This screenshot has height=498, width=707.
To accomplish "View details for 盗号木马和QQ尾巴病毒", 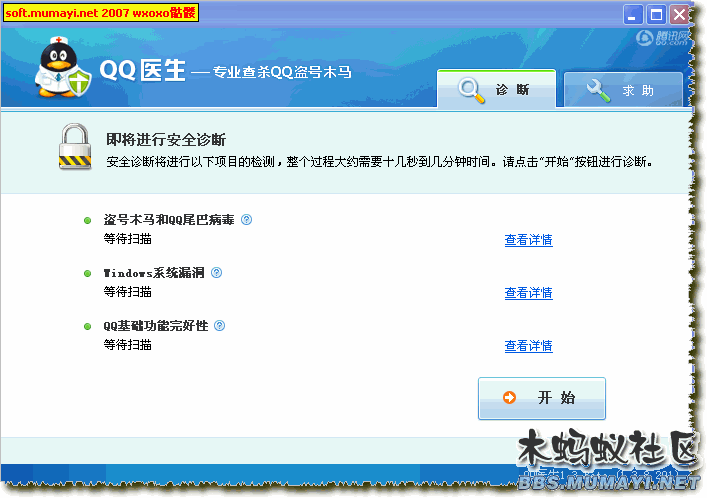I will (x=528, y=240).
